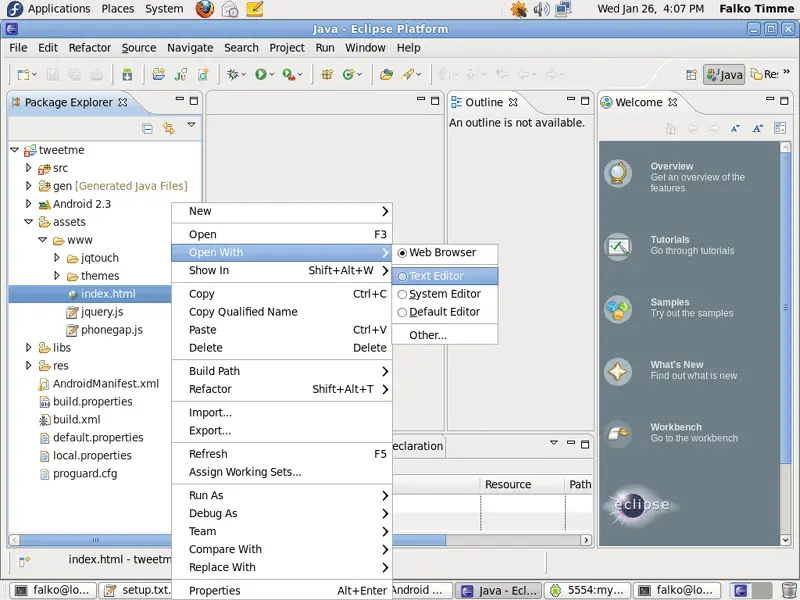This screenshot has height=600, width=800.
Task: Close the Welcome tab
Action: click(673, 102)
